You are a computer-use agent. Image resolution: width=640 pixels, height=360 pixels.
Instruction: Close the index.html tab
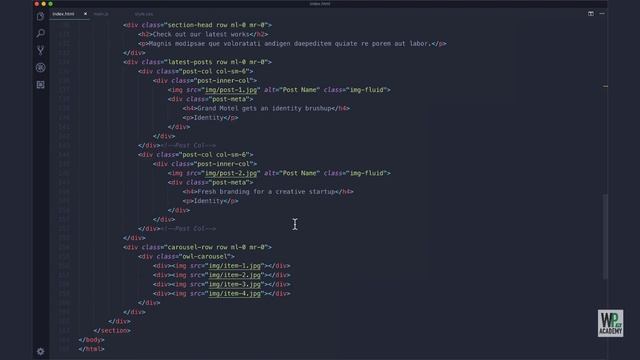click(85, 14)
